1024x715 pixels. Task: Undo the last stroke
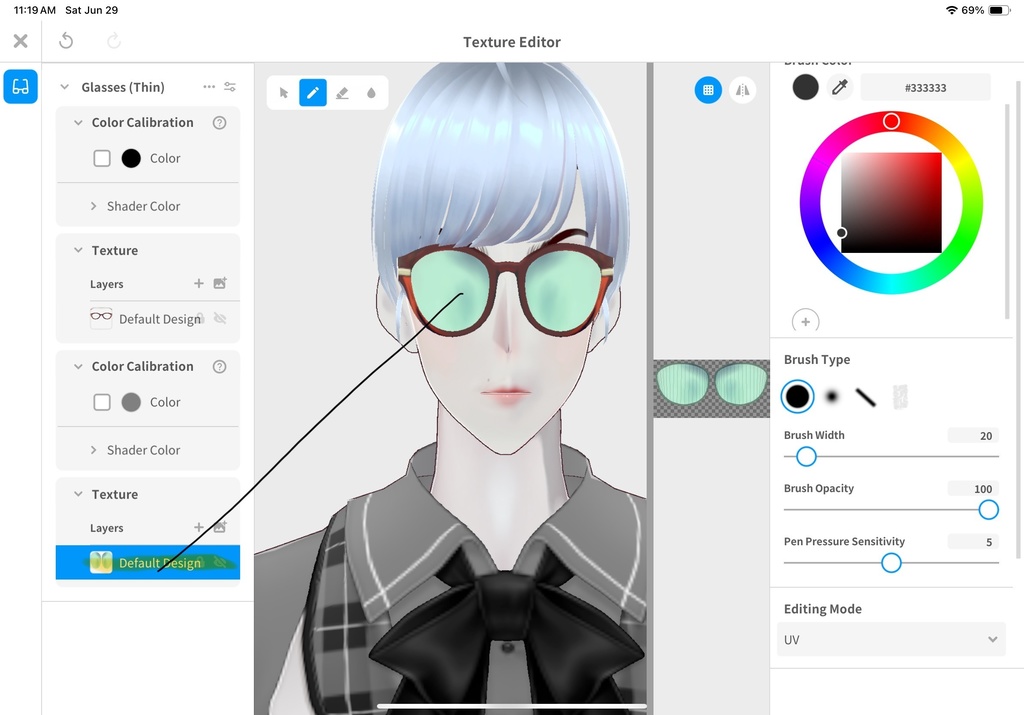[x=66, y=41]
